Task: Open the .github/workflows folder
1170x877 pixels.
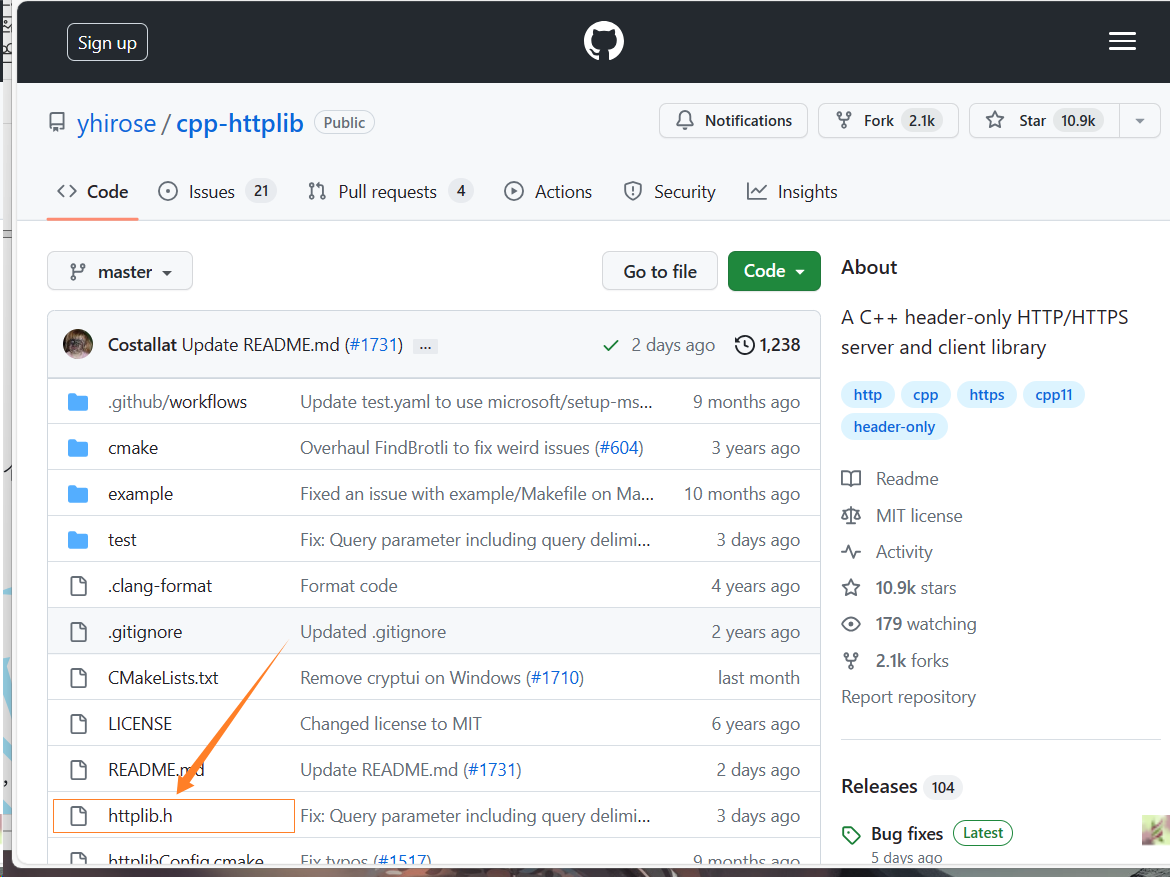Action: (177, 402)
